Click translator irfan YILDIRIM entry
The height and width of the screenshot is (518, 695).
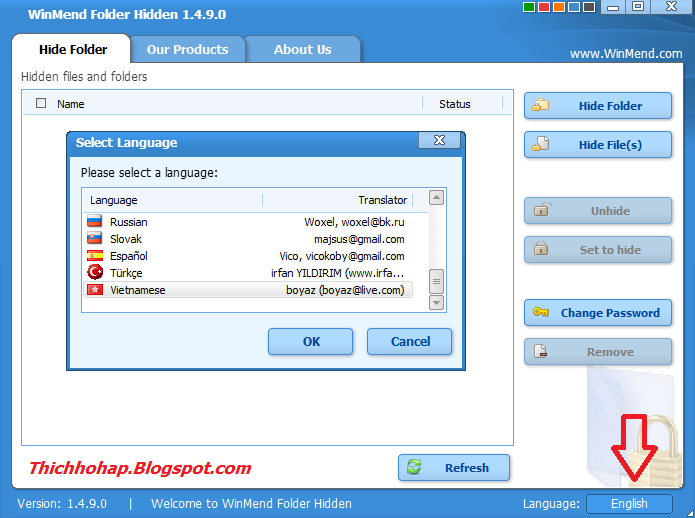[337, 273]
